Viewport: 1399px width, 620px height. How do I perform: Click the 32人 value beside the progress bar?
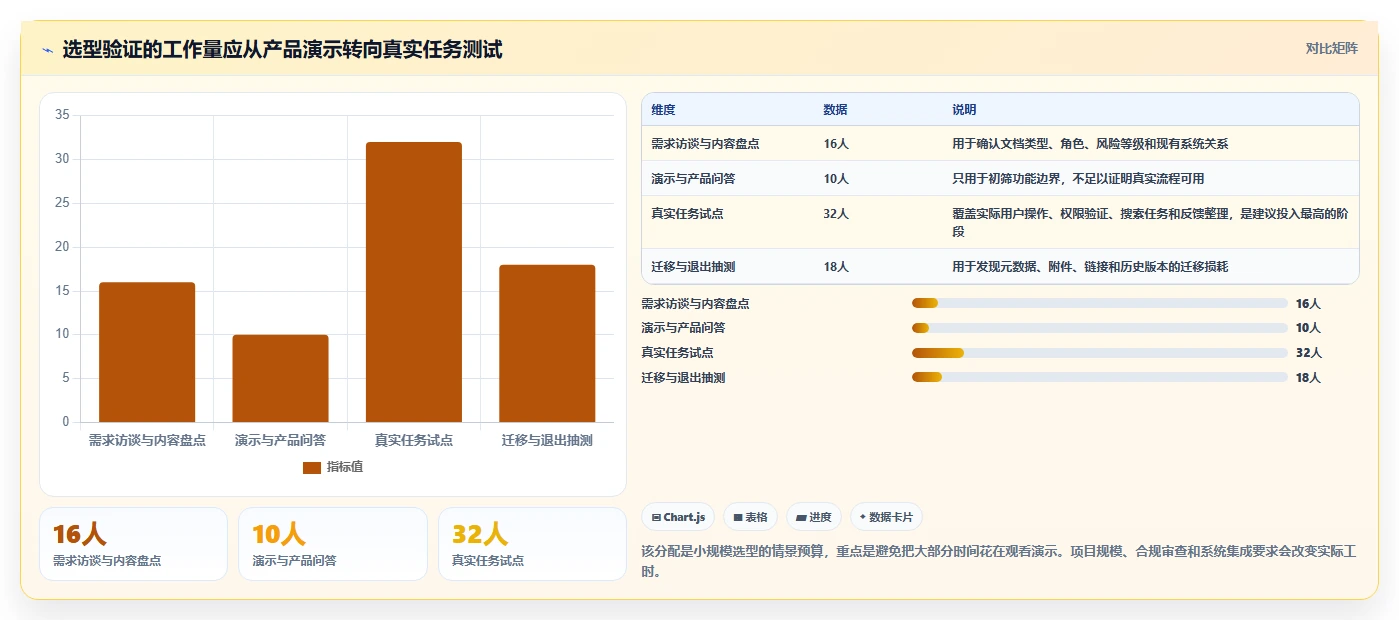coord(1308,353)
